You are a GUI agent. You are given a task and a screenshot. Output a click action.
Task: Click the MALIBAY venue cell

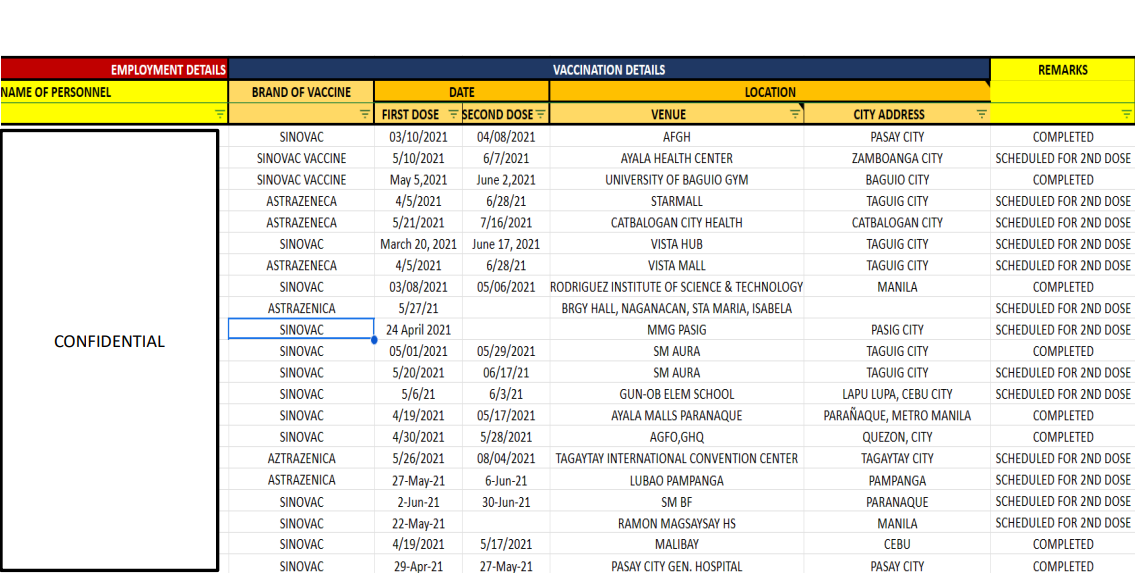click(676, 544)
